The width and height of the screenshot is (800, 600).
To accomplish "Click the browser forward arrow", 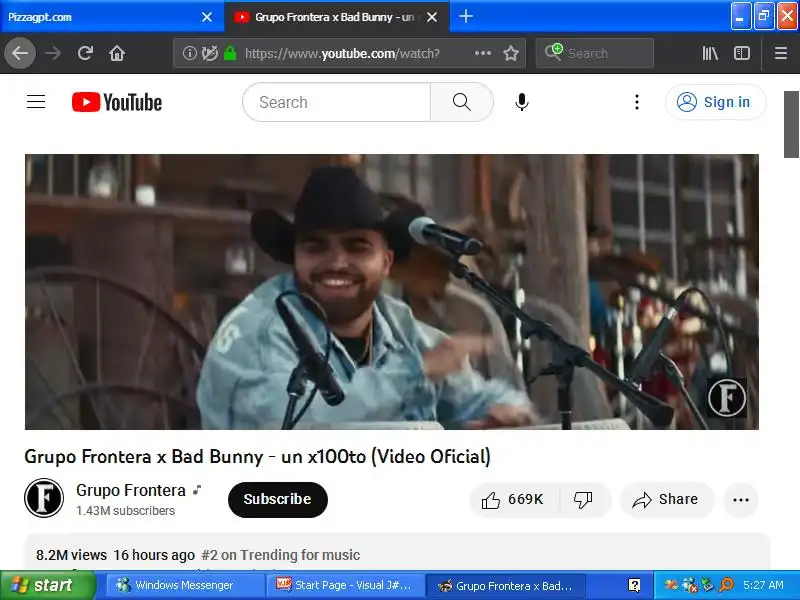I will [x=53, y=53].
